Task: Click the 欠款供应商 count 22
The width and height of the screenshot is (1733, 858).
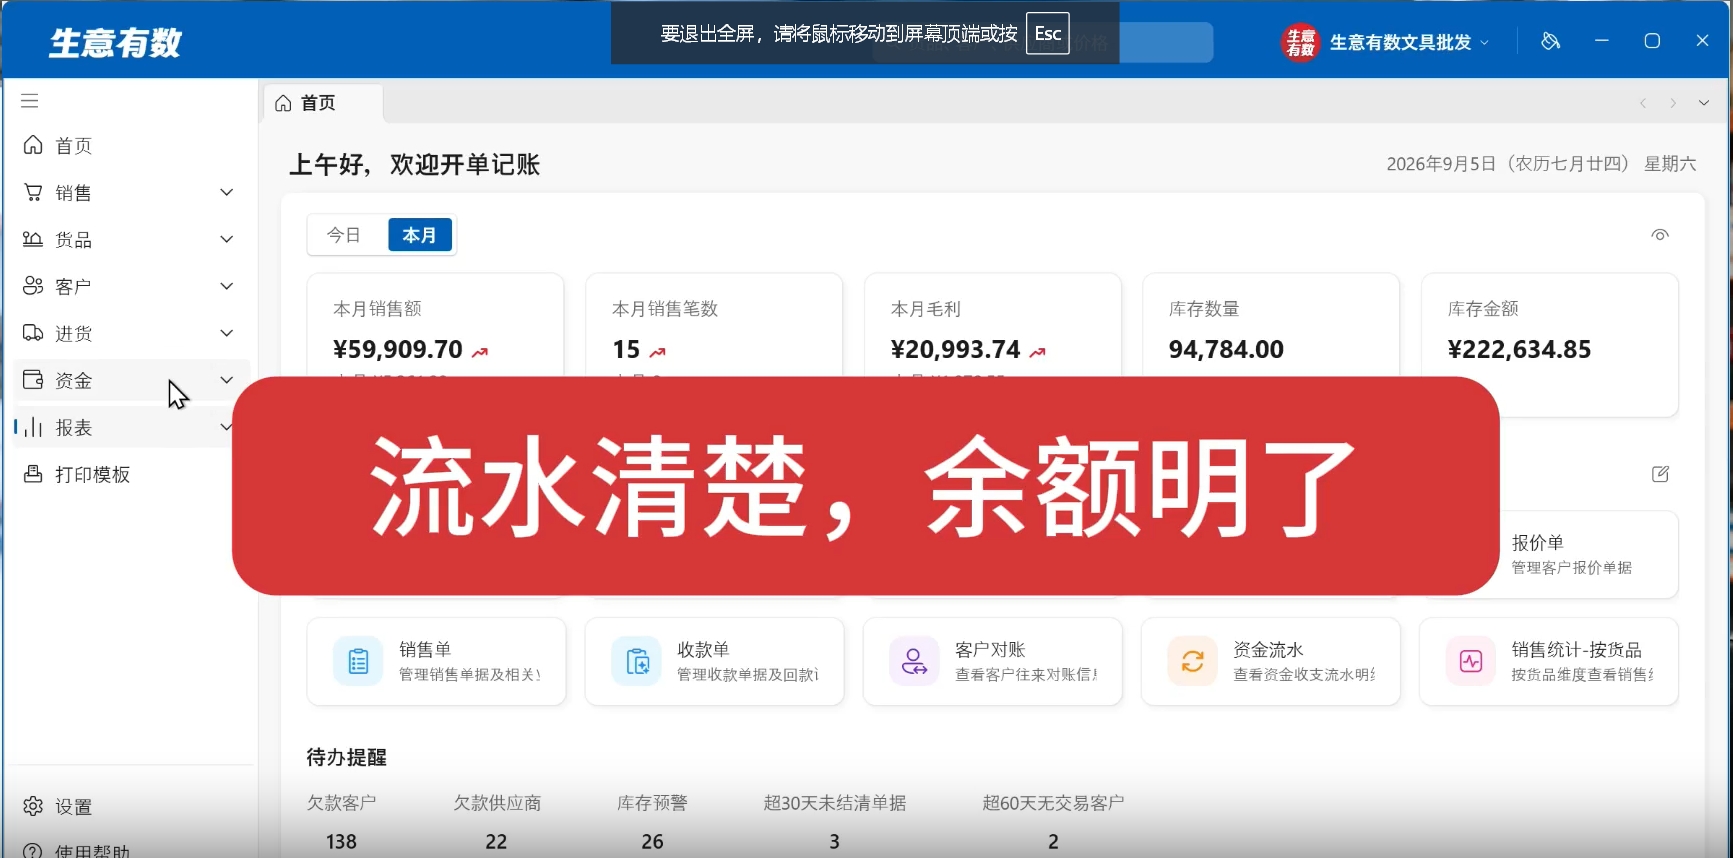Action: [x=496, y=842]
